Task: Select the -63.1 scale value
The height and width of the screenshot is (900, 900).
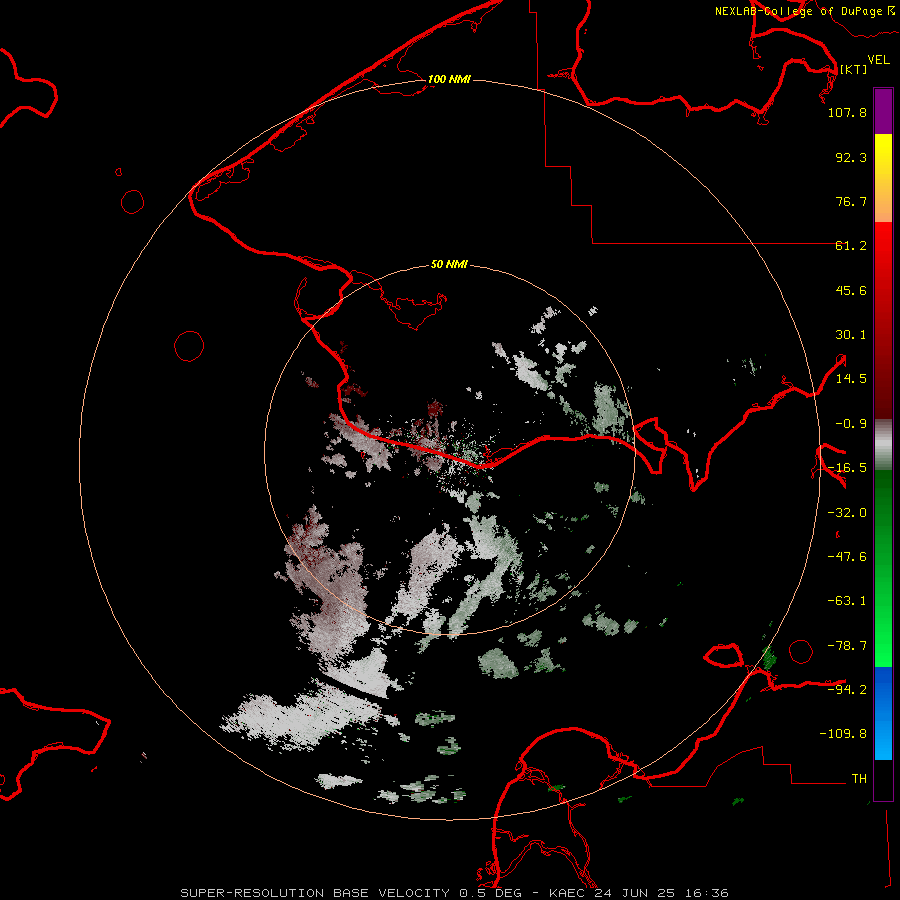Action: [x=847, y=601]
